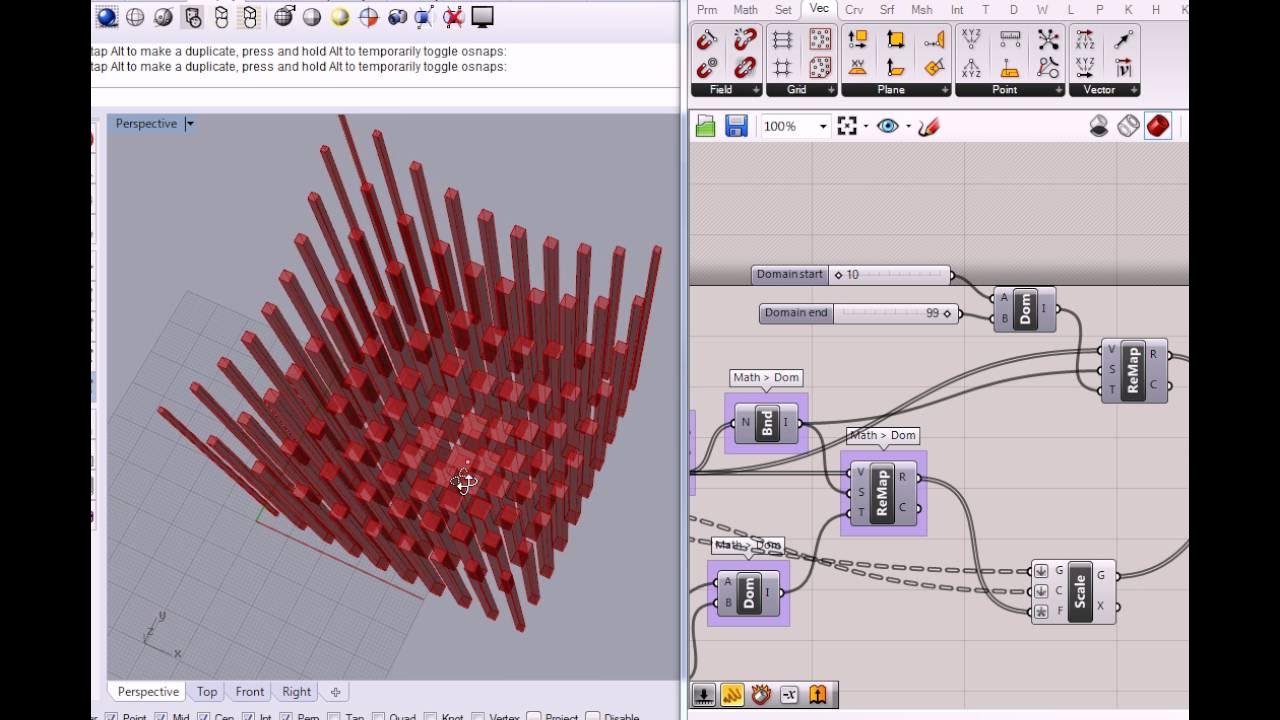
Task: Open the zoom extents dropdown arrow
Action: click(866, 127)
